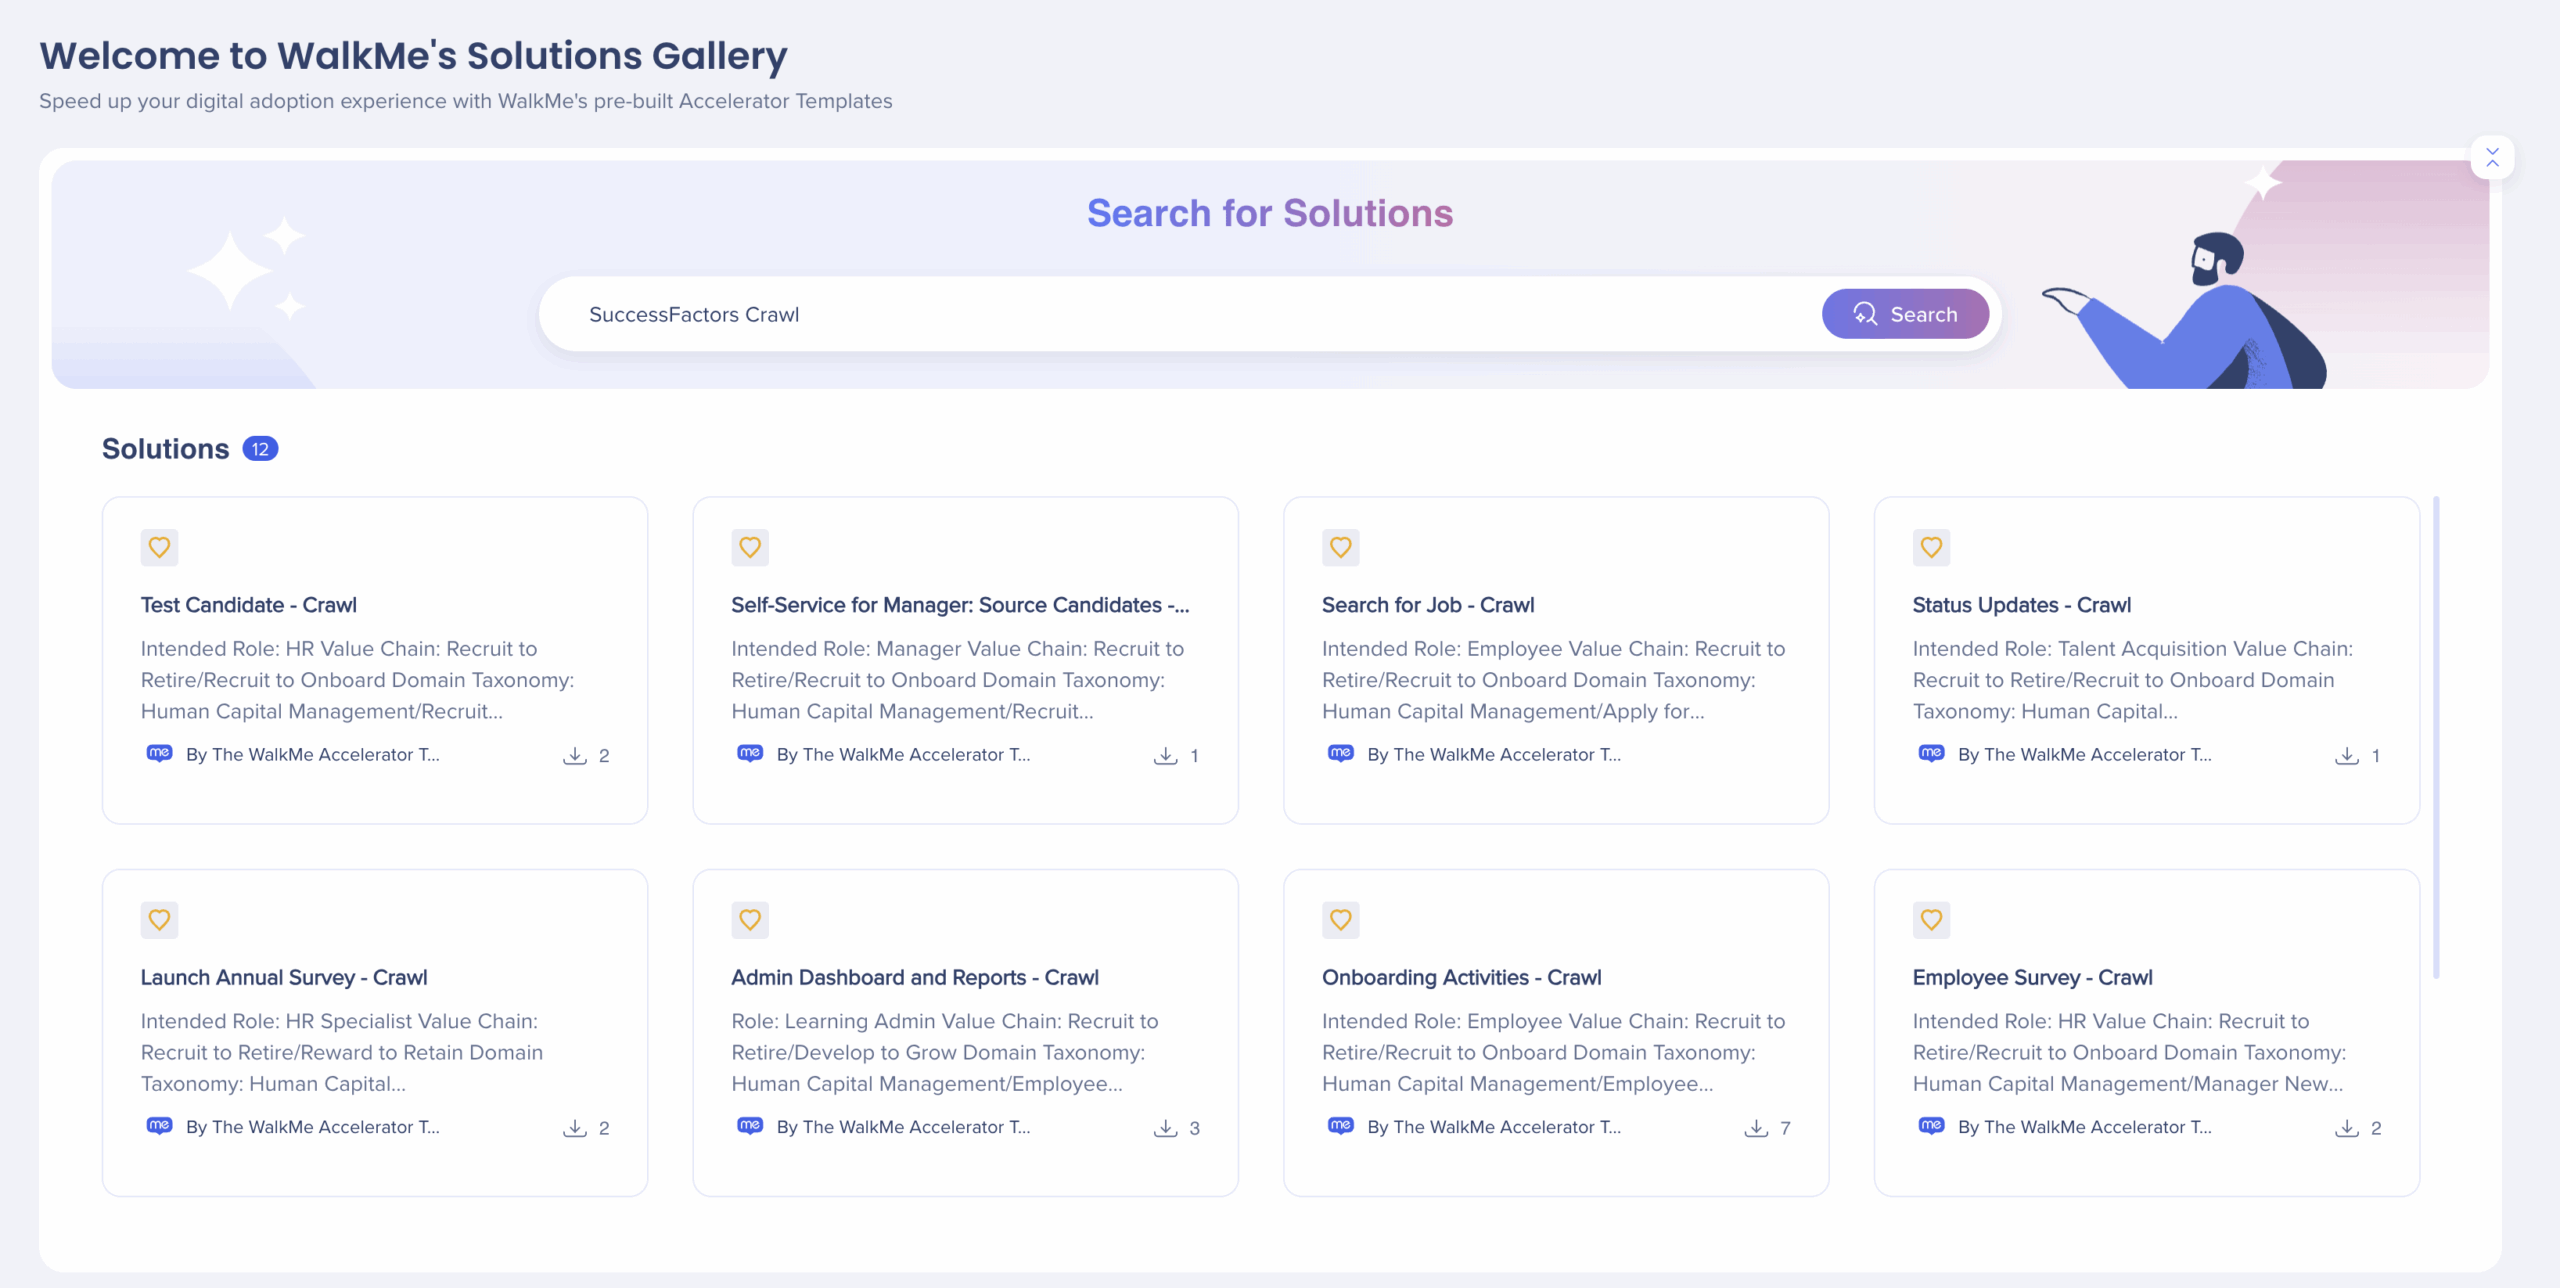2560x1288 pixels.
Task: Click heart on Admin Dashboard and Reports card
Action: [749, 919]
